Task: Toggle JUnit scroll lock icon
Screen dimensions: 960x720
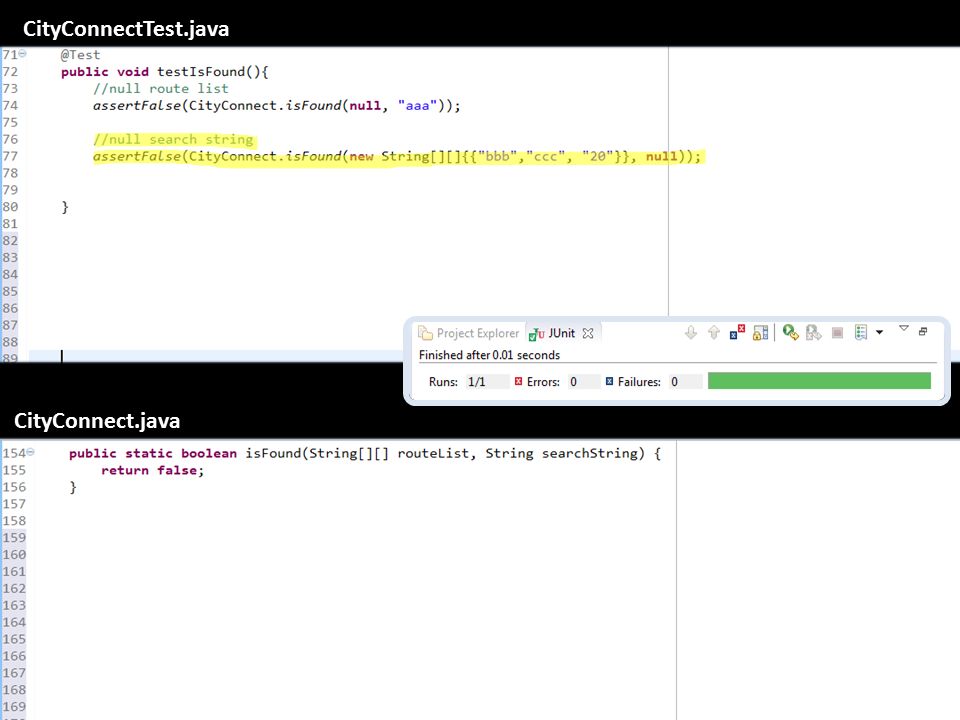Action: 760,332
